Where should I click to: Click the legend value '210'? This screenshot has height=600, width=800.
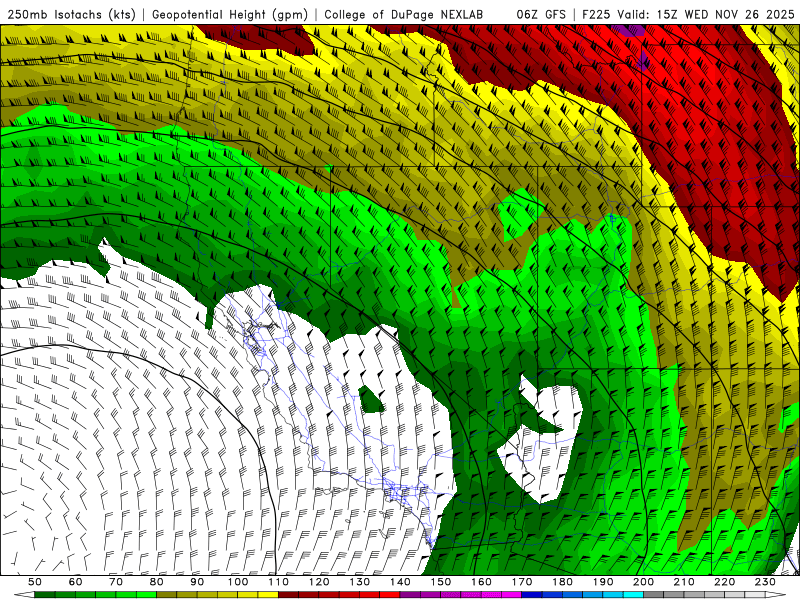pos(684,582)
